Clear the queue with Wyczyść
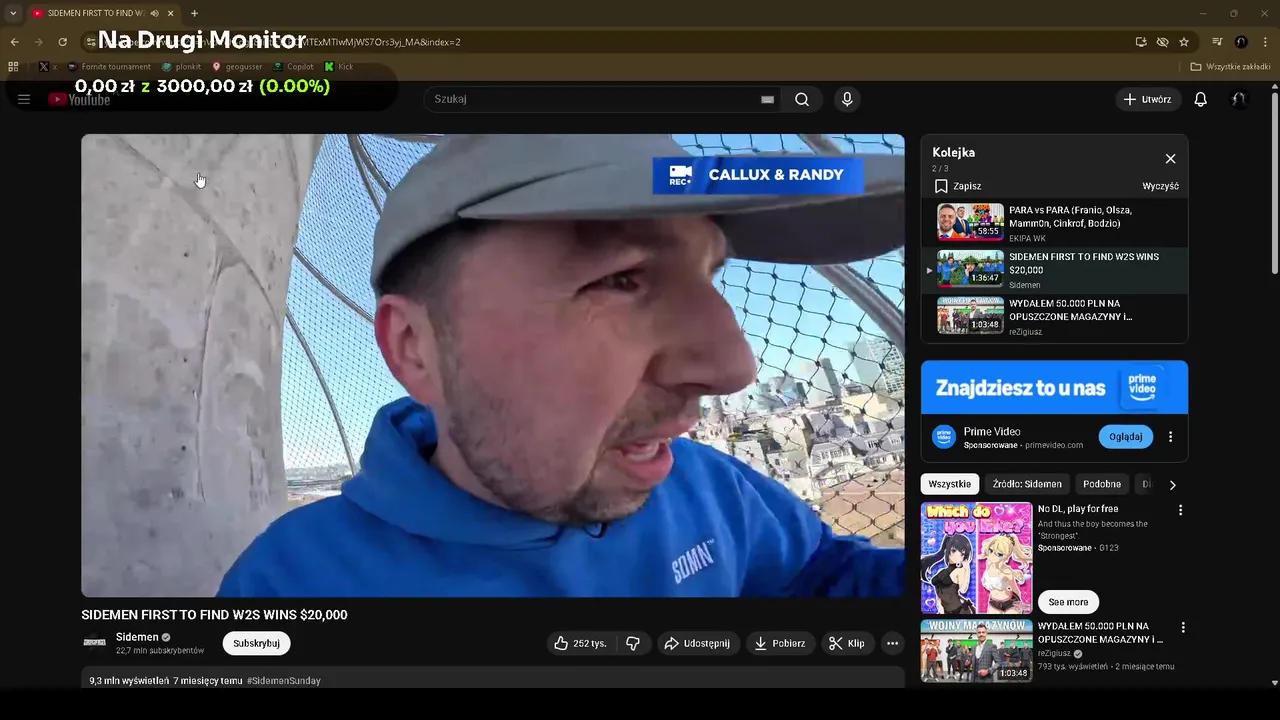 [x=1160, y=186]
